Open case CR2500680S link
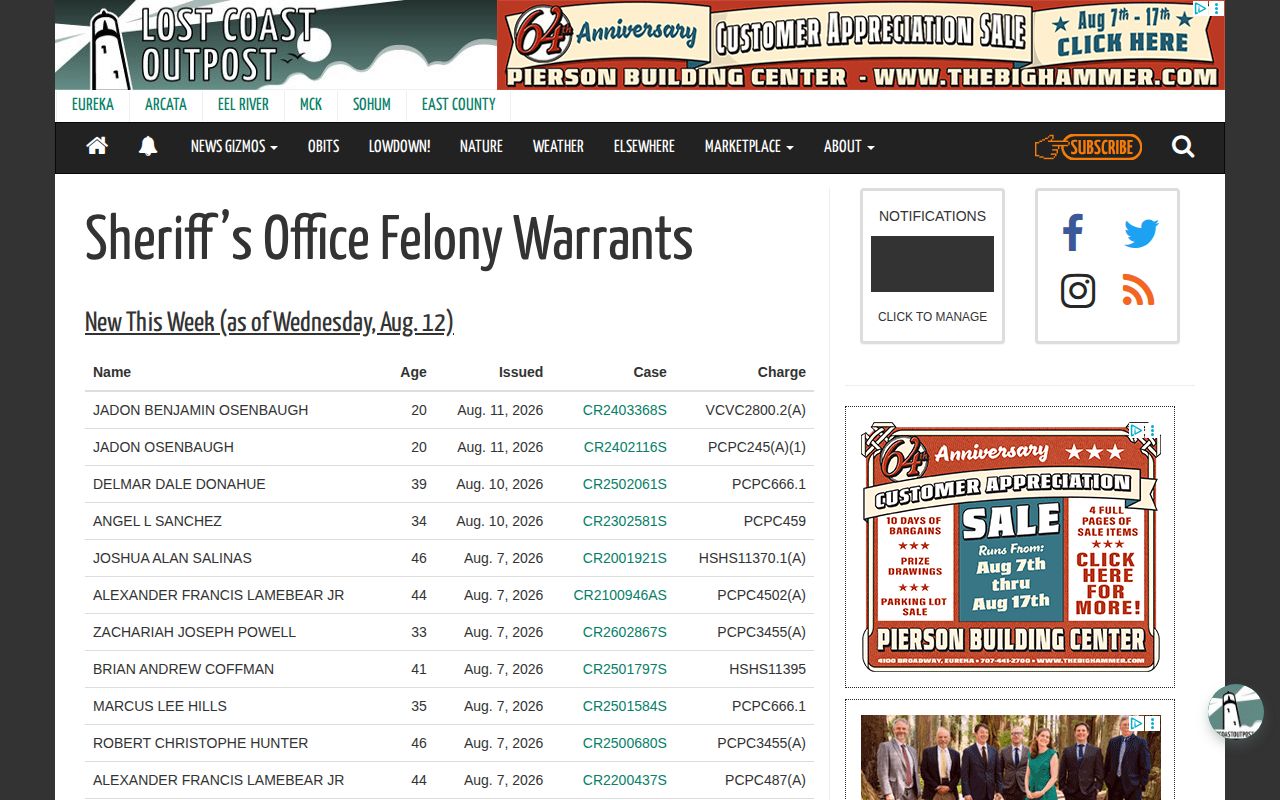Image resolution: width=1280 pixels, height=800 pixels. click(625, 743)
